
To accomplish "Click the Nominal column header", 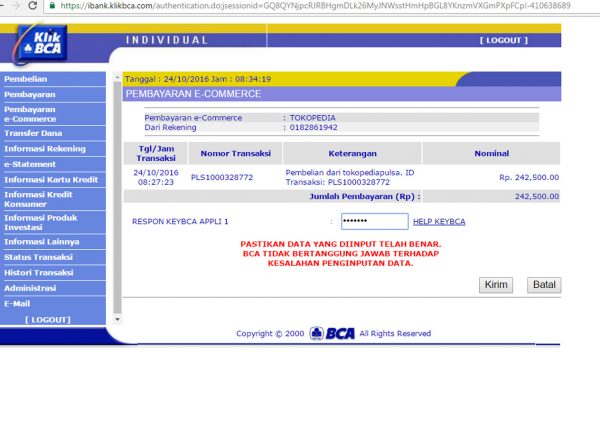I will point(491,153).
